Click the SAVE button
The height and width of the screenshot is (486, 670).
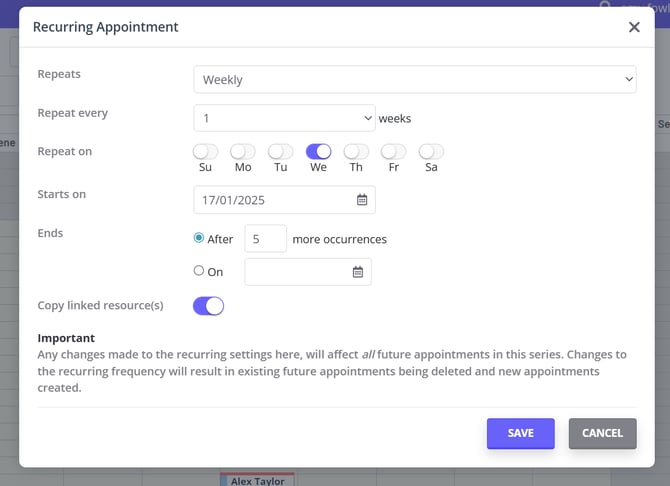[520, 433]
